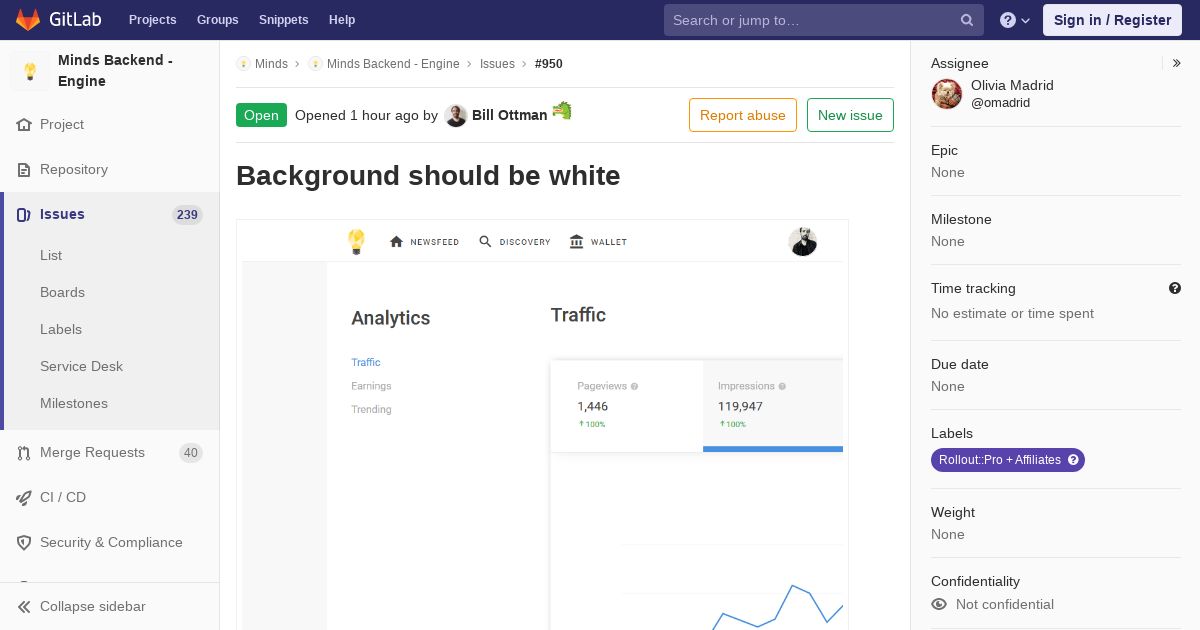This screenshot has width=1200, height=630.
Task: Click the Minds Backend project lightbulb avatar
Action: pyautogui.click(x=30, y=71)
